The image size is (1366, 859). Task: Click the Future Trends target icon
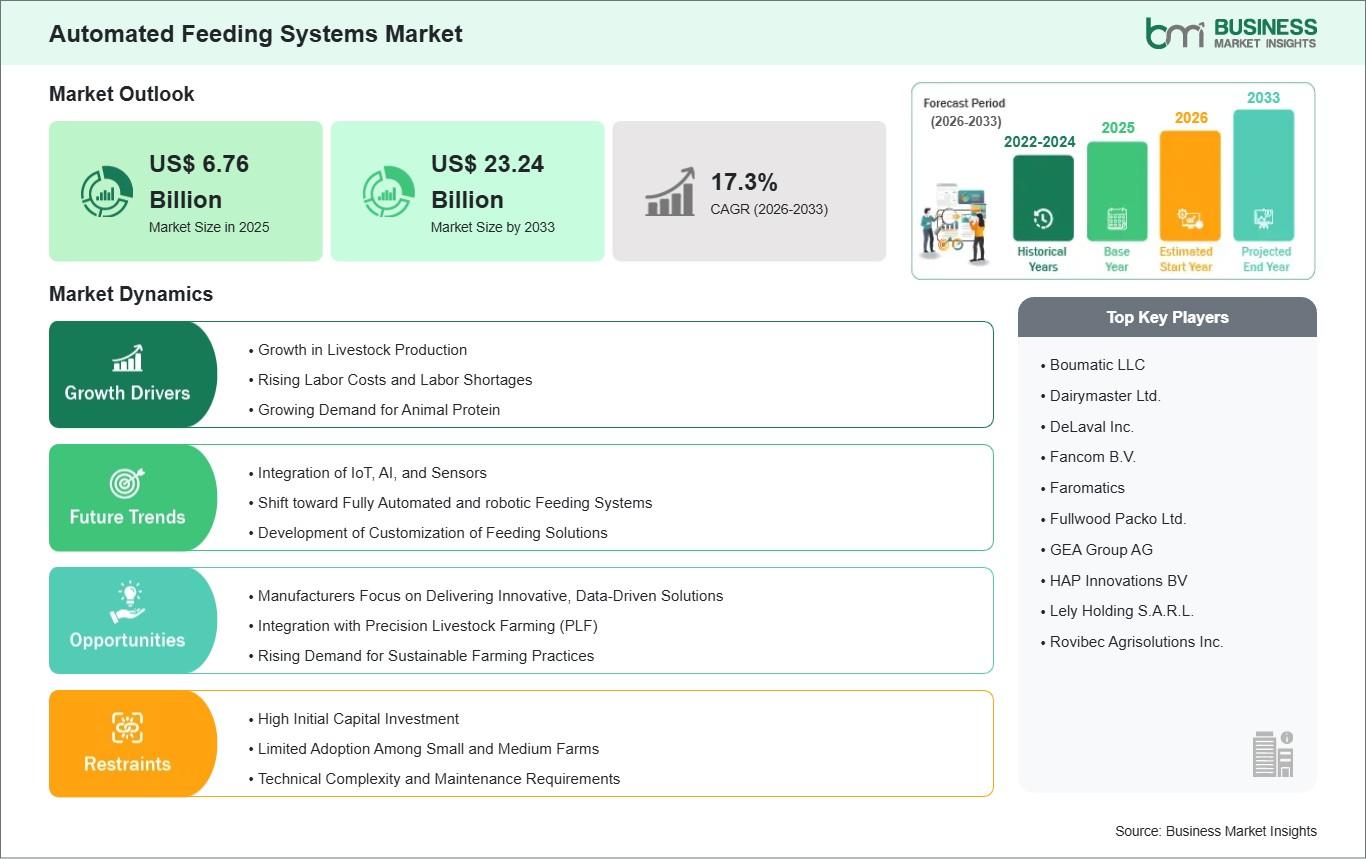tap(127, 483)
